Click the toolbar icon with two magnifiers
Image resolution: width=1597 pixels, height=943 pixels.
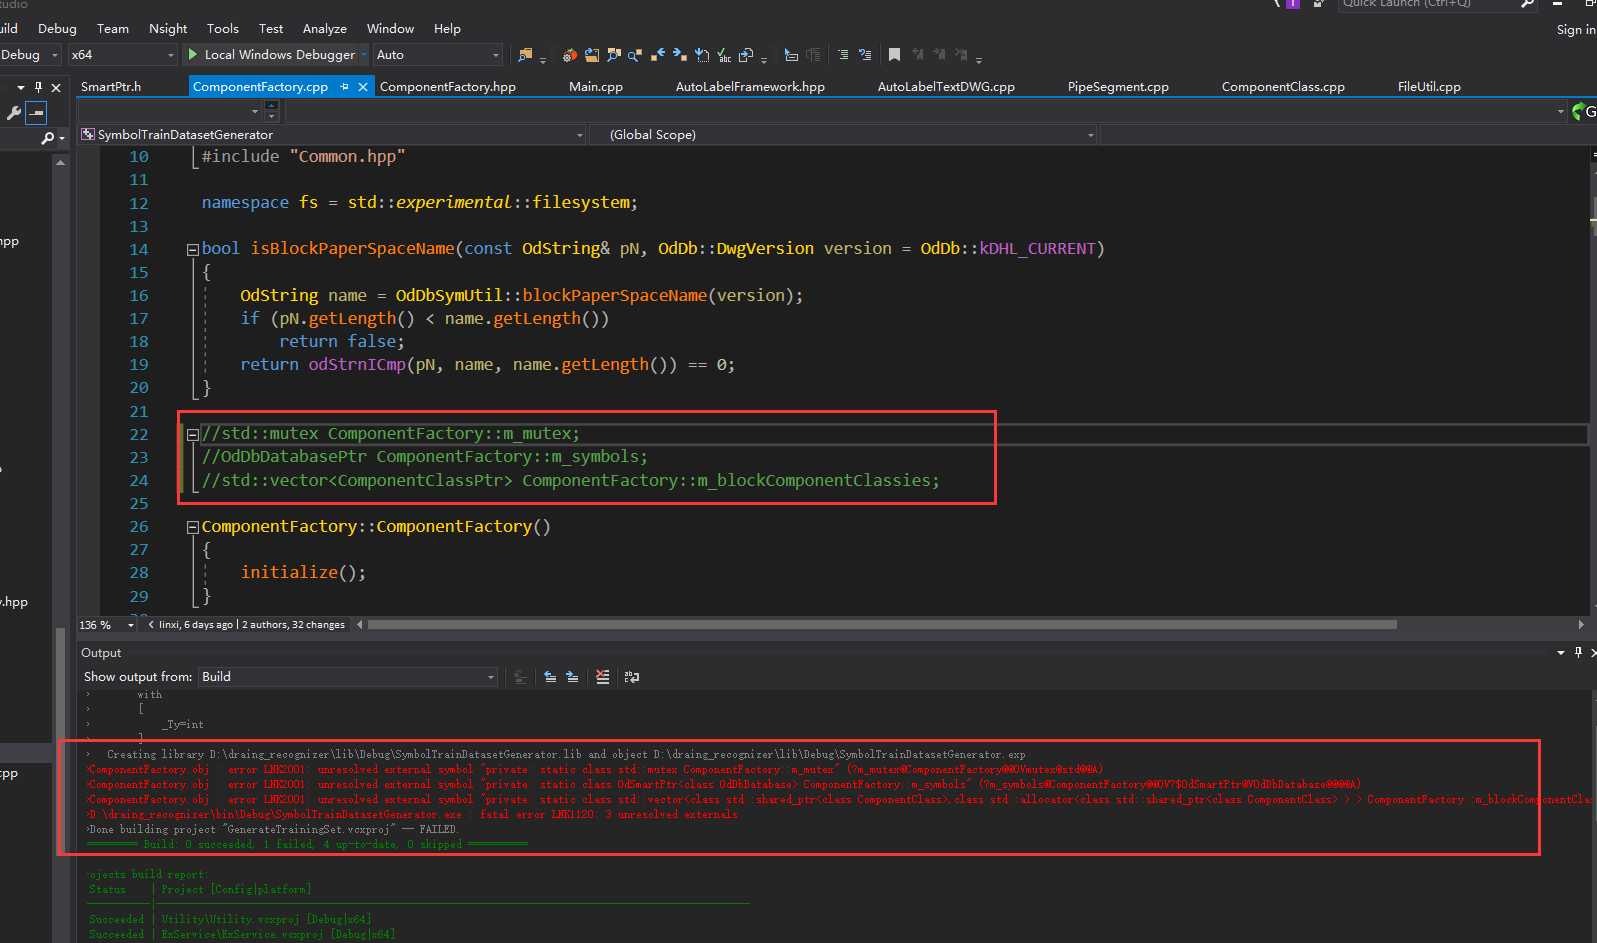pyautogui.click(x=613, y=55)
